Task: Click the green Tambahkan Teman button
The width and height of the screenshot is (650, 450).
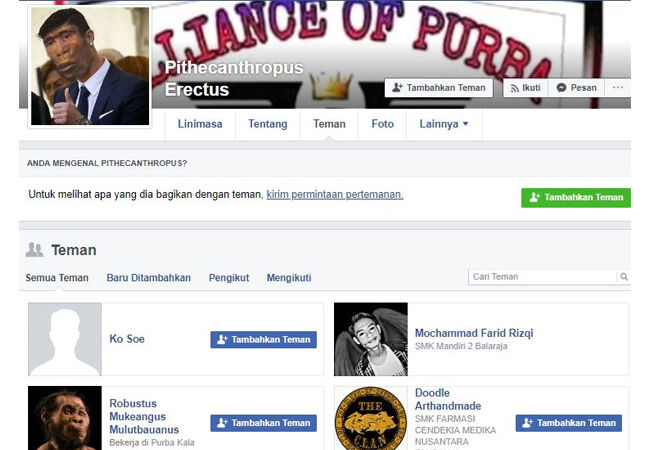Action: coord(576,198)
